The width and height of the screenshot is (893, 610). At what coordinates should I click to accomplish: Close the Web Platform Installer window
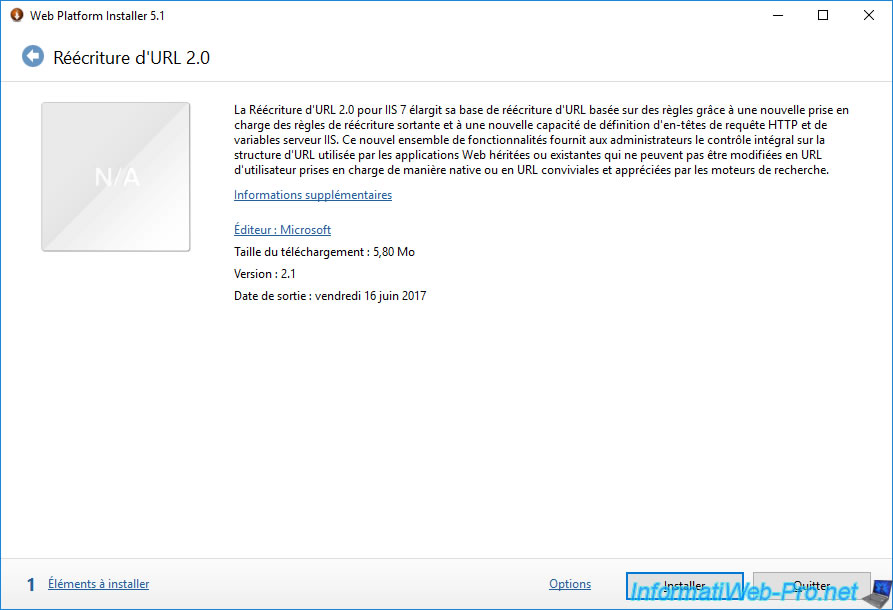pos(869,15)
